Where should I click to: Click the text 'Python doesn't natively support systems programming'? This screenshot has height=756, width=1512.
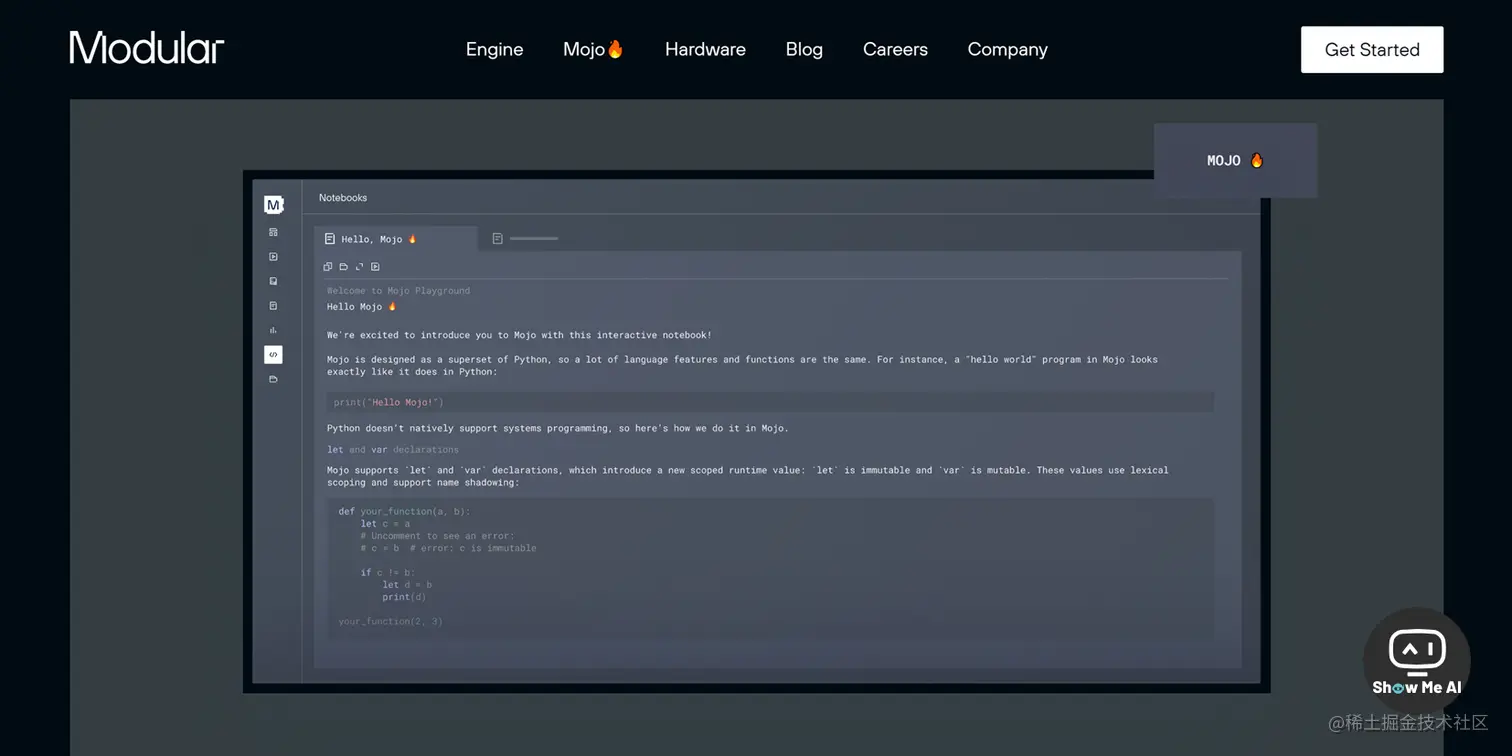(x=558, y=429)
